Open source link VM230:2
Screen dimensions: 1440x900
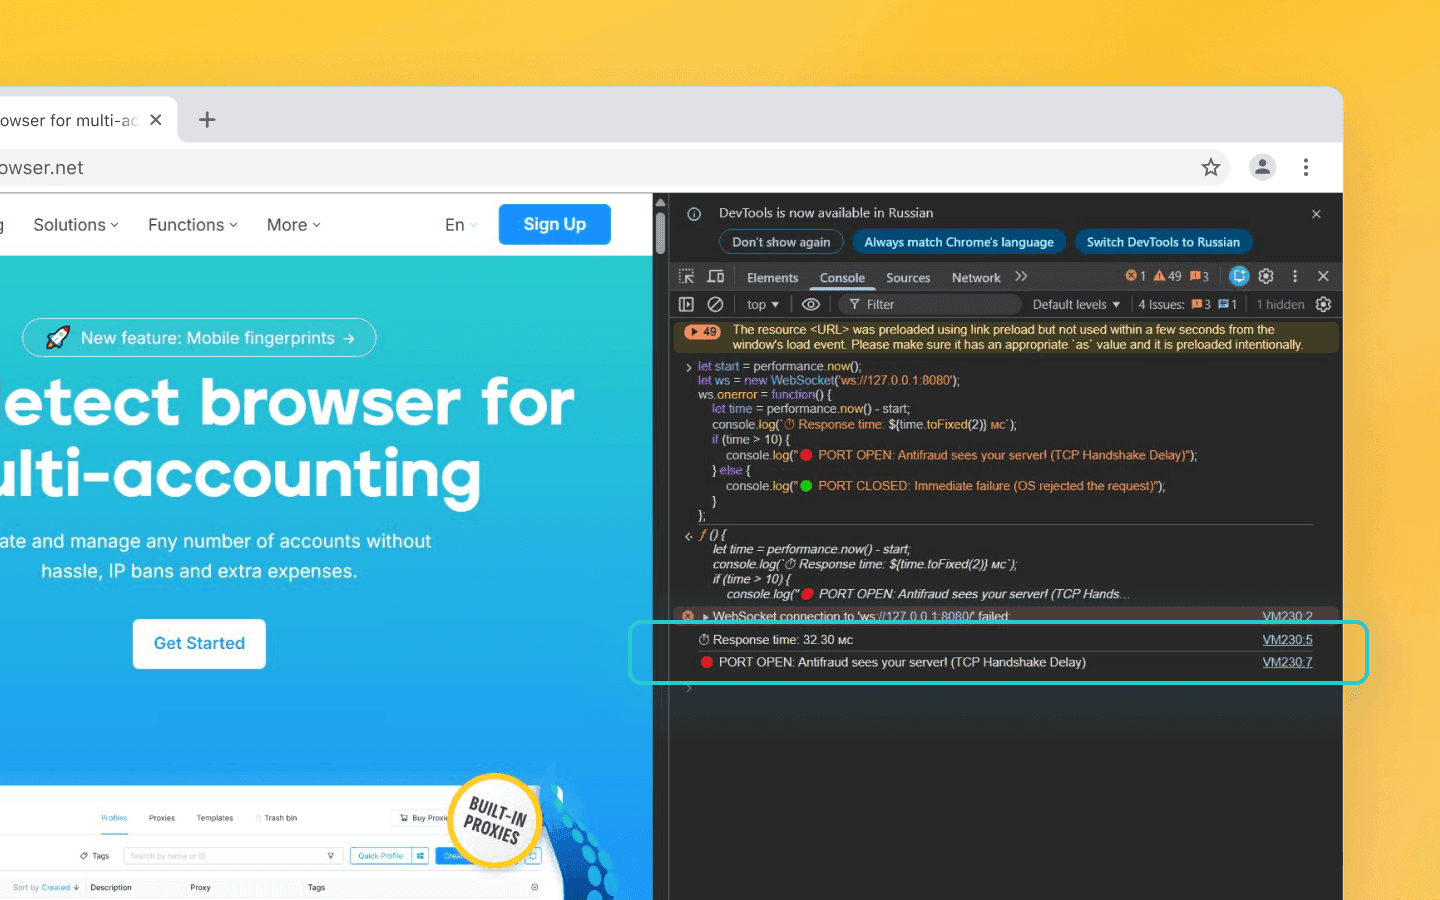[1287, 616]
